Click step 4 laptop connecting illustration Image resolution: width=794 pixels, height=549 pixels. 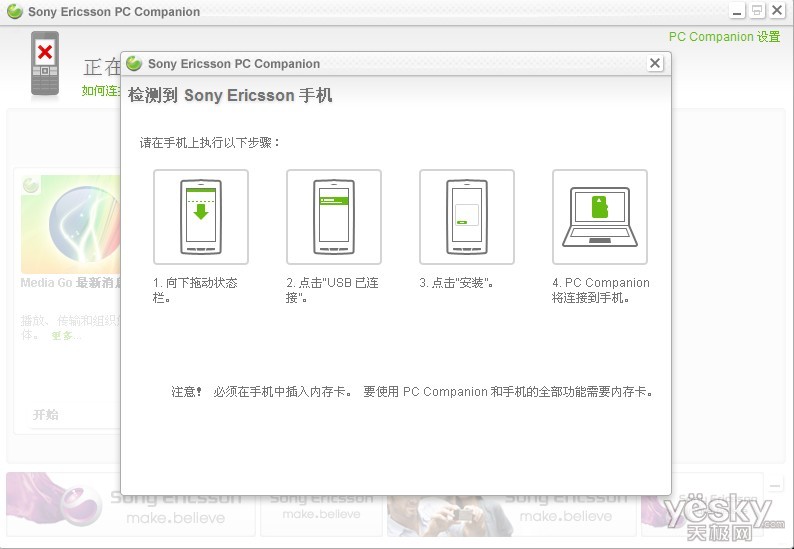(x=600, y=217)
